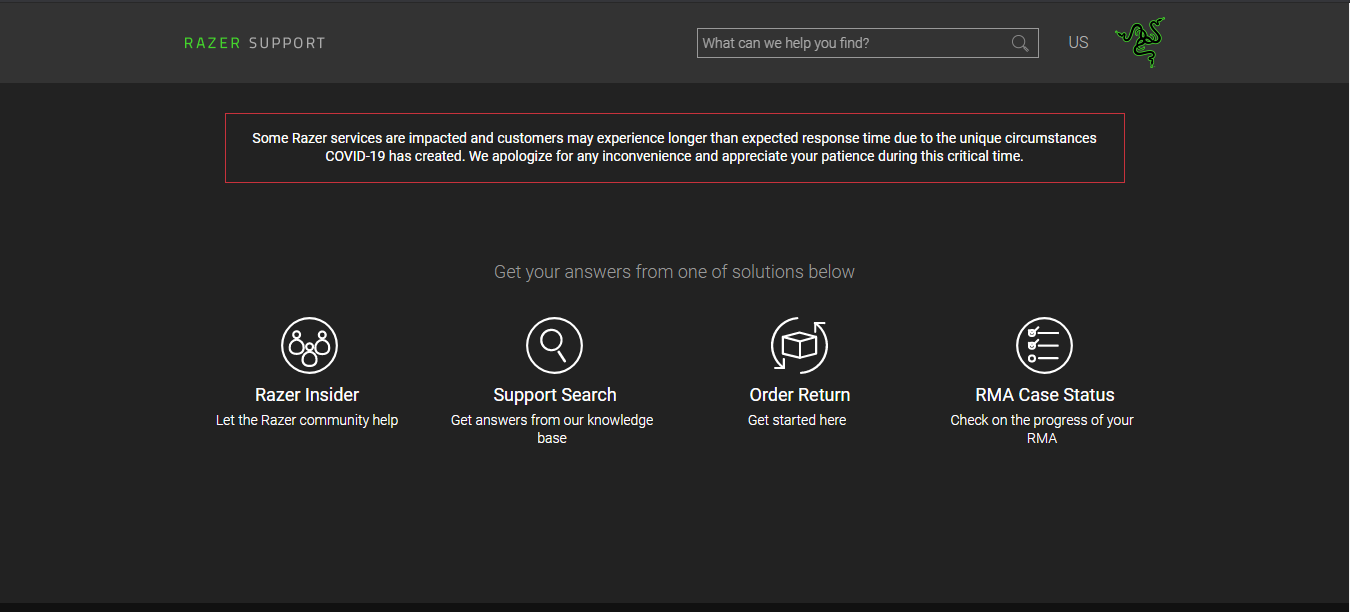Click the RMA Case Status checklist icon
The height and width of the screenshot is (612, 1350).
click(1044, 345)
